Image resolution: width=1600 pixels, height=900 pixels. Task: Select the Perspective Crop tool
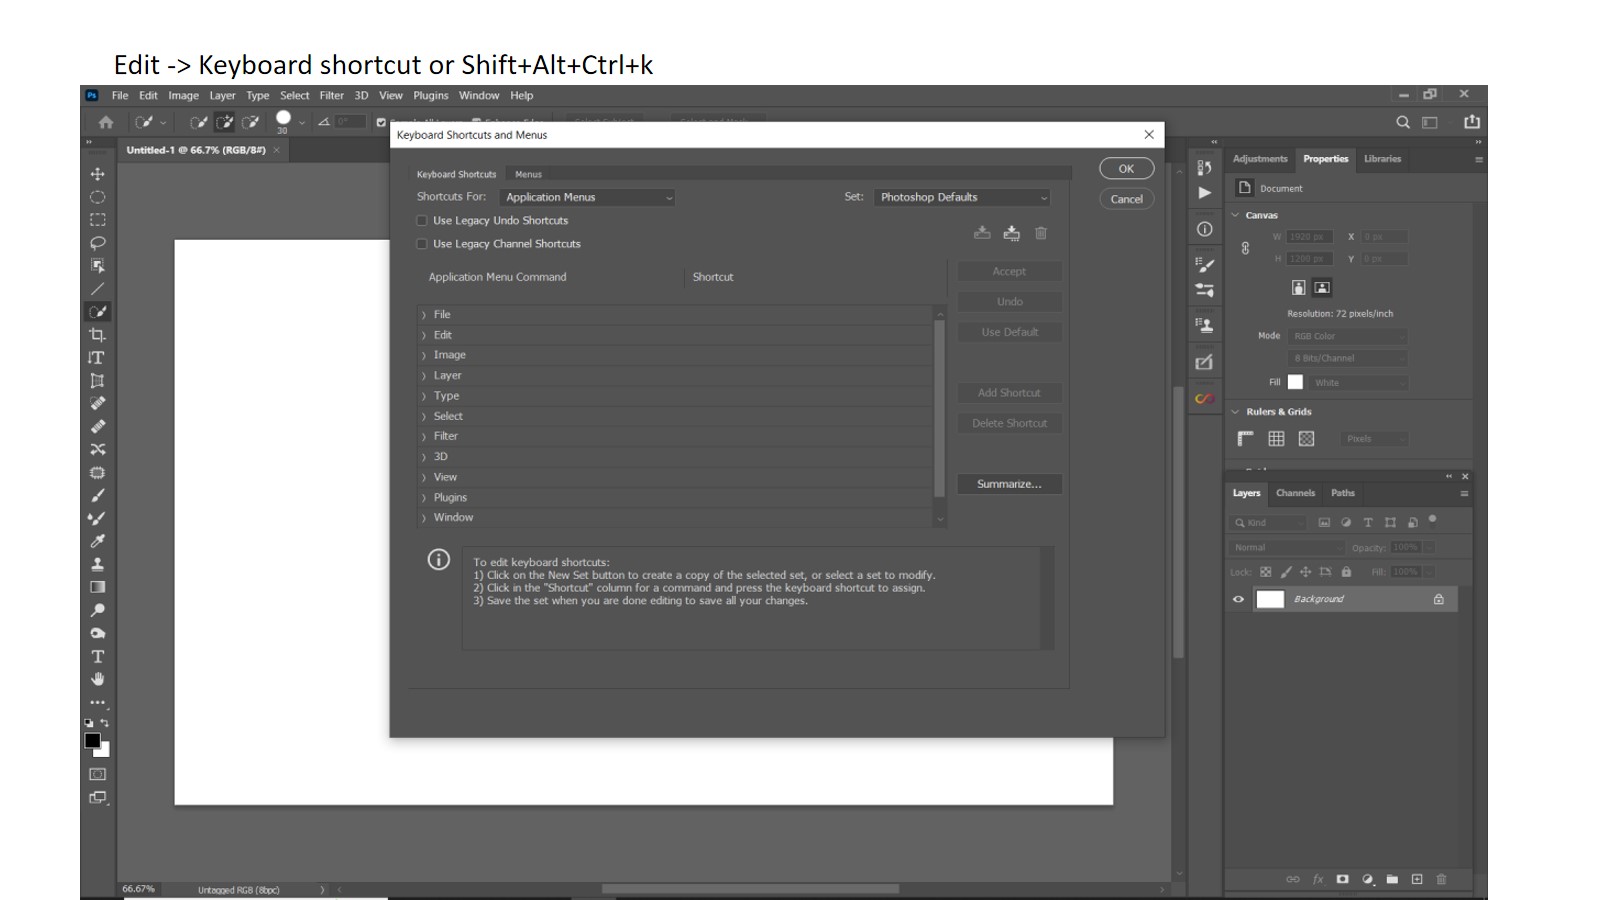97,381
